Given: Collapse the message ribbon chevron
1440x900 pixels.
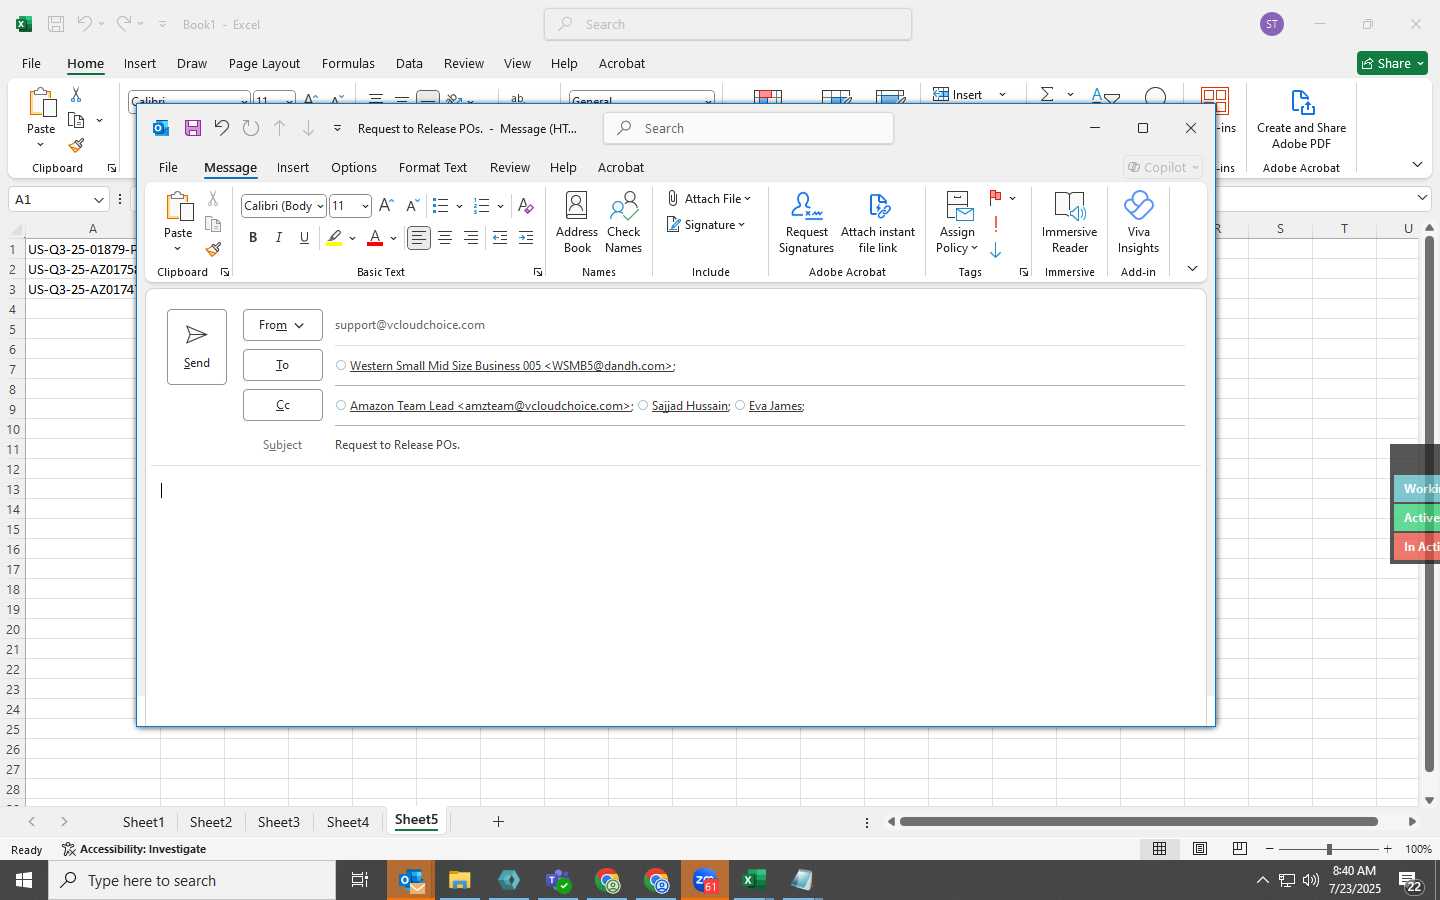Looking at the screenshot, I should pos(1192,268).
